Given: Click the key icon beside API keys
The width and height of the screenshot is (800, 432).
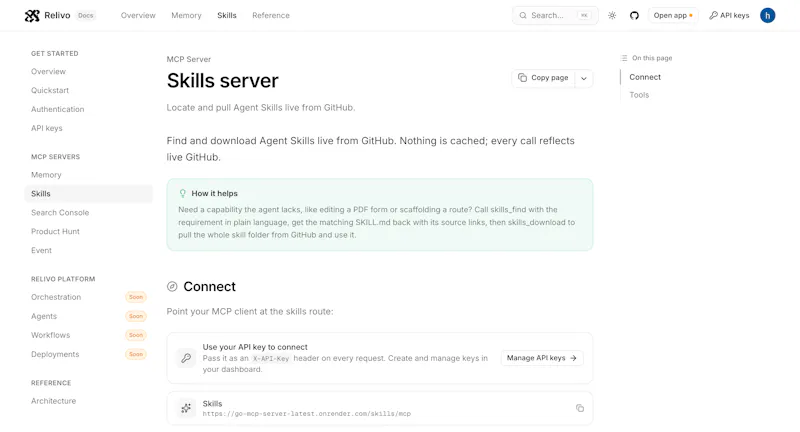Looking at the screenshot, I should [713, 16].
